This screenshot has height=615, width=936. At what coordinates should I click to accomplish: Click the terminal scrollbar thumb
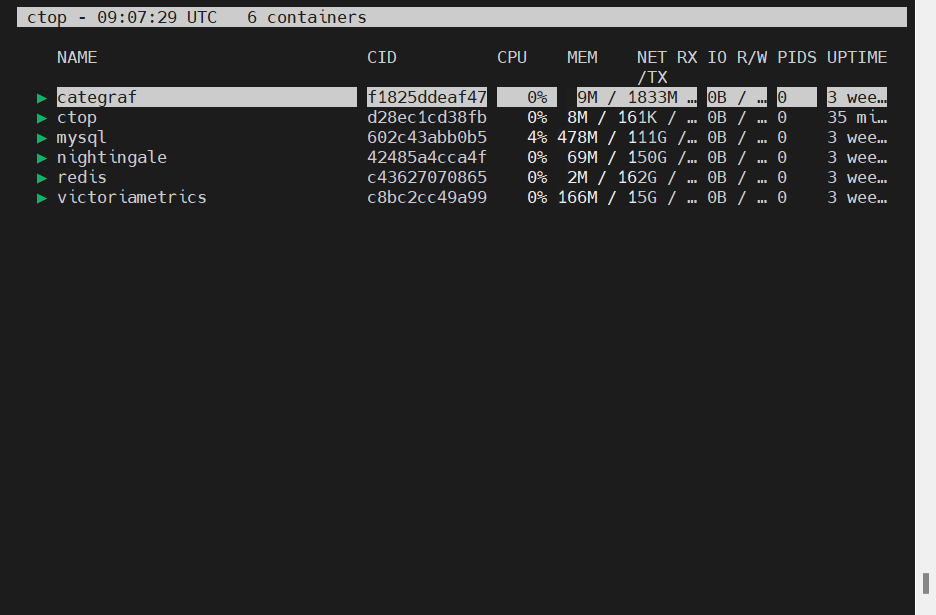(x=925, y=583)
